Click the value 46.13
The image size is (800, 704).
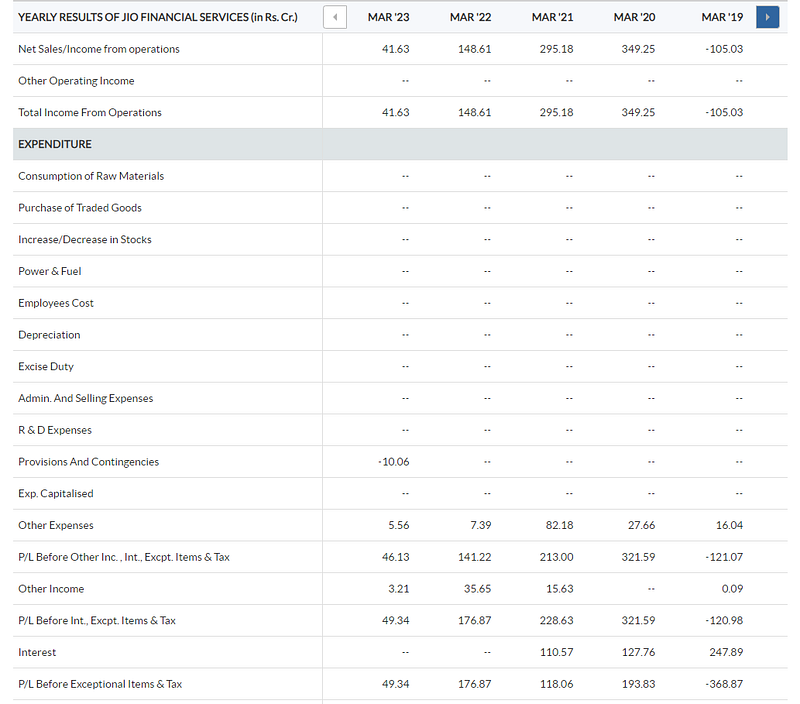pos(395,557)
